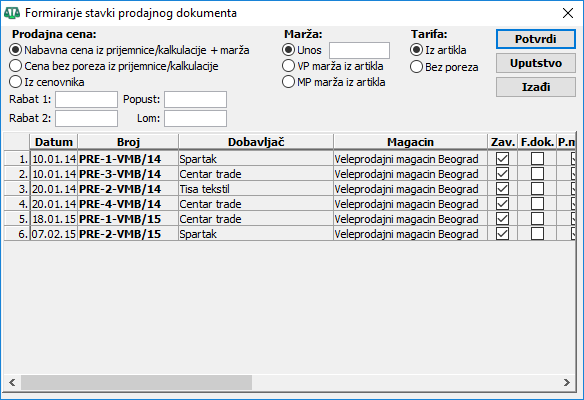Click the Dobavljač column header

256,142
